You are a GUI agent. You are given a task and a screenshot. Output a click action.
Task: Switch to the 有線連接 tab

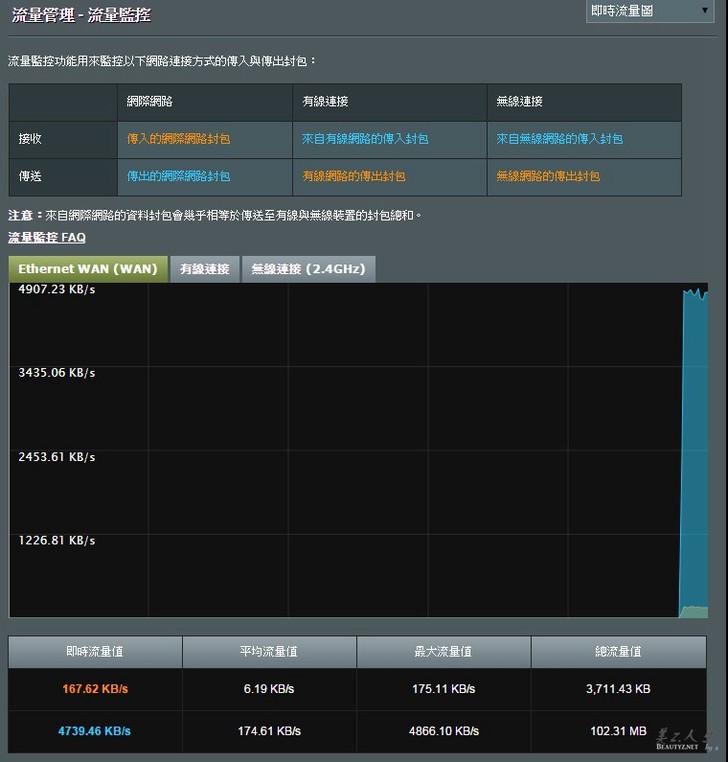pos(205,269)
